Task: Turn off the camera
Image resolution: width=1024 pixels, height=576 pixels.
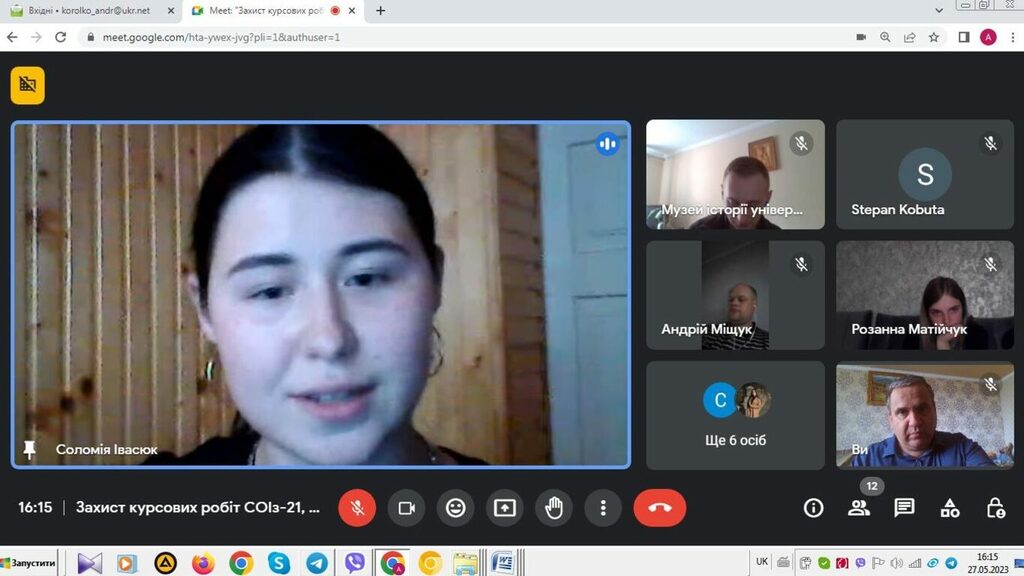Action: [x=406, y=508]
